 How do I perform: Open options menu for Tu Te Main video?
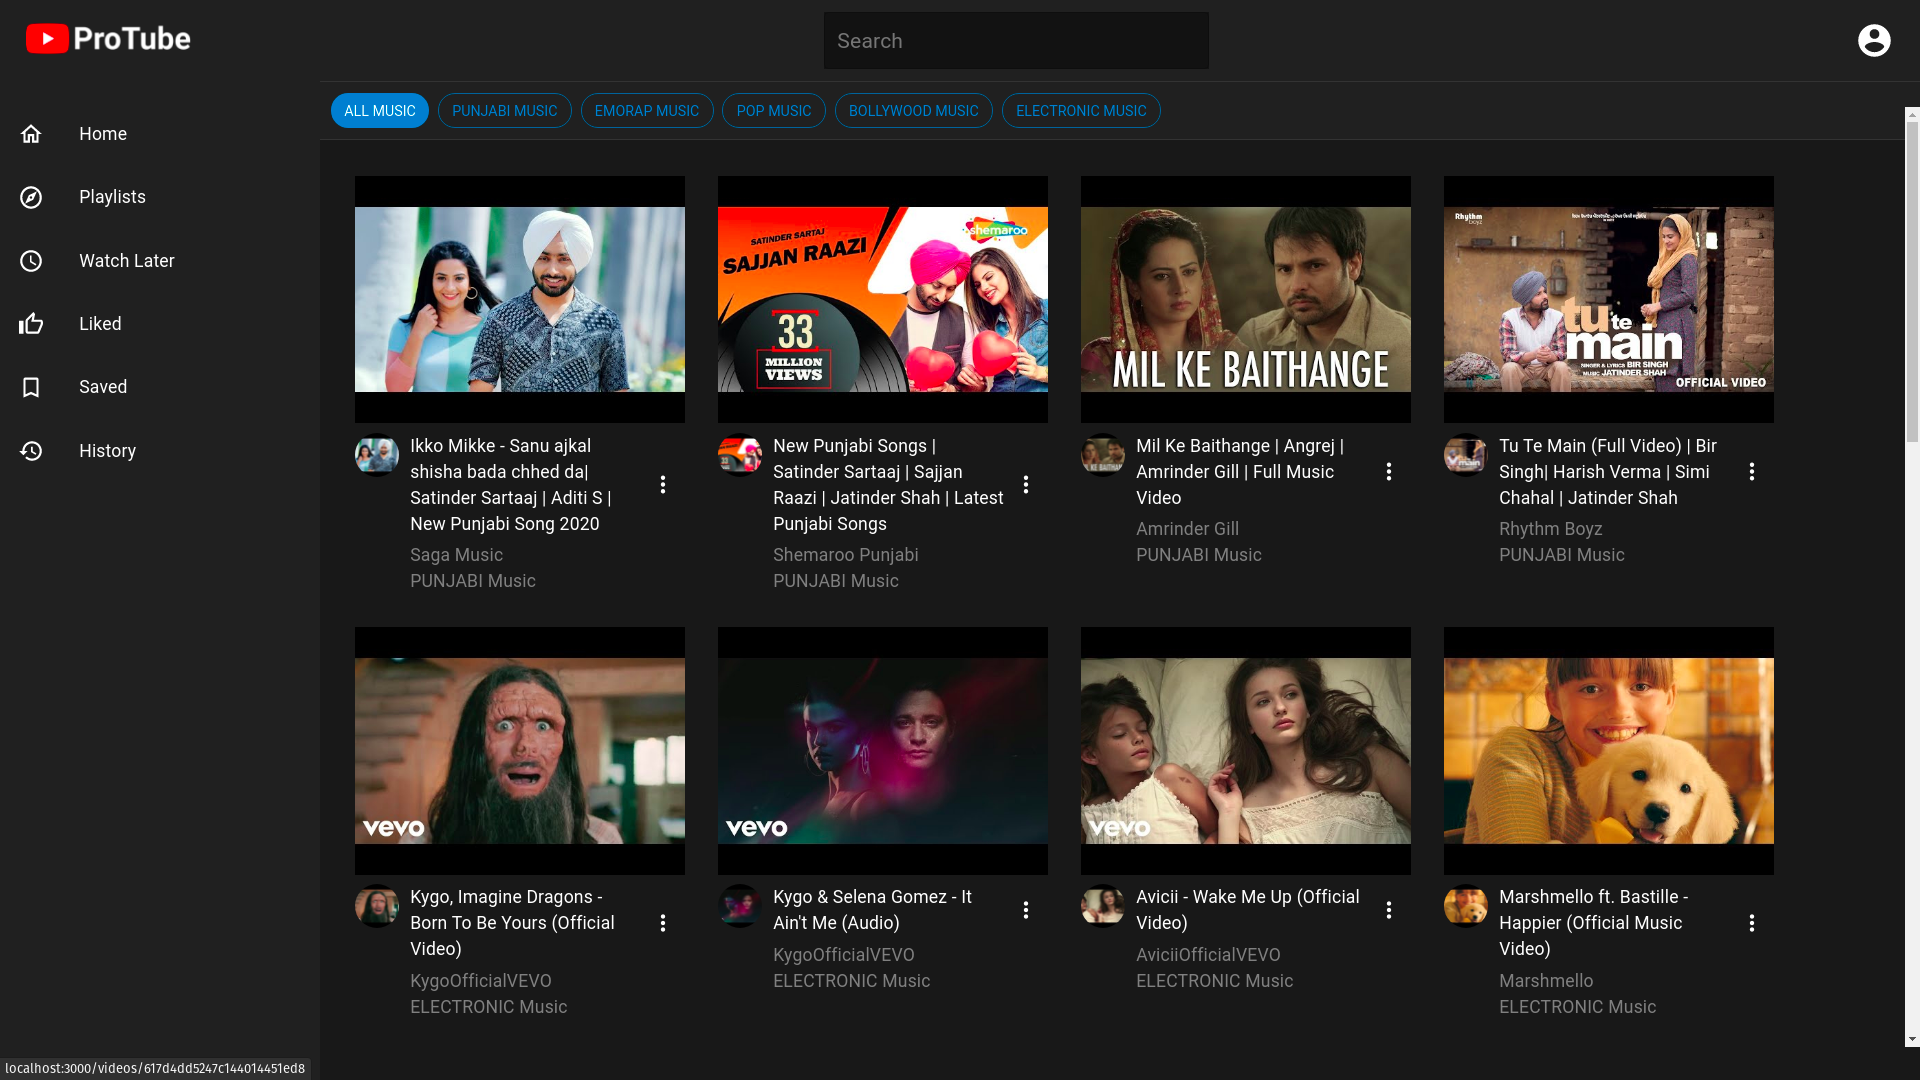pyautogui.click(x=1752, y=472)
